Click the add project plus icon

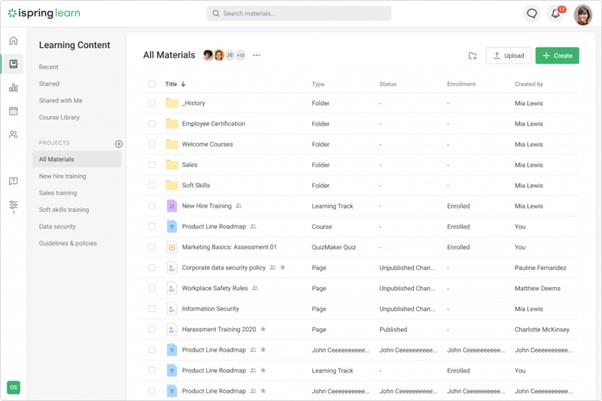coord(119,144)
